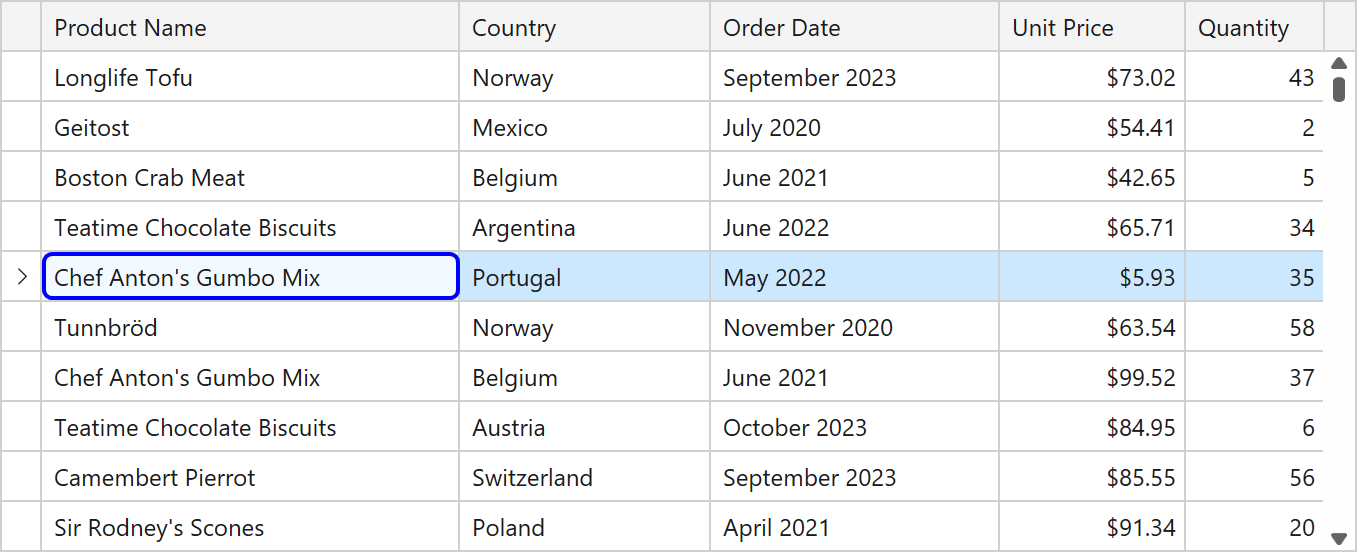Select the Argentina country cell

pos(584,228)
